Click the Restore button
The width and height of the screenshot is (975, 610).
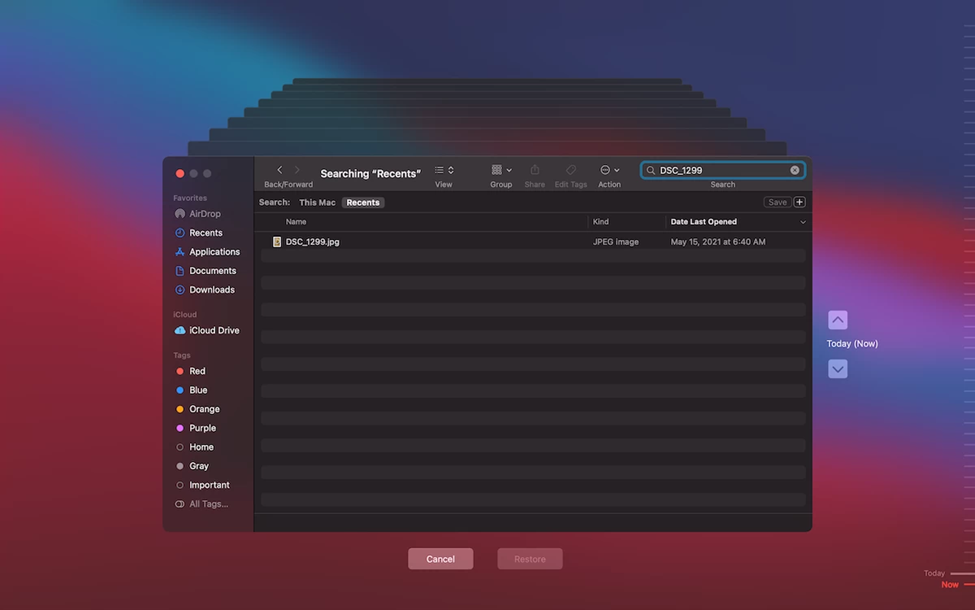530,559
